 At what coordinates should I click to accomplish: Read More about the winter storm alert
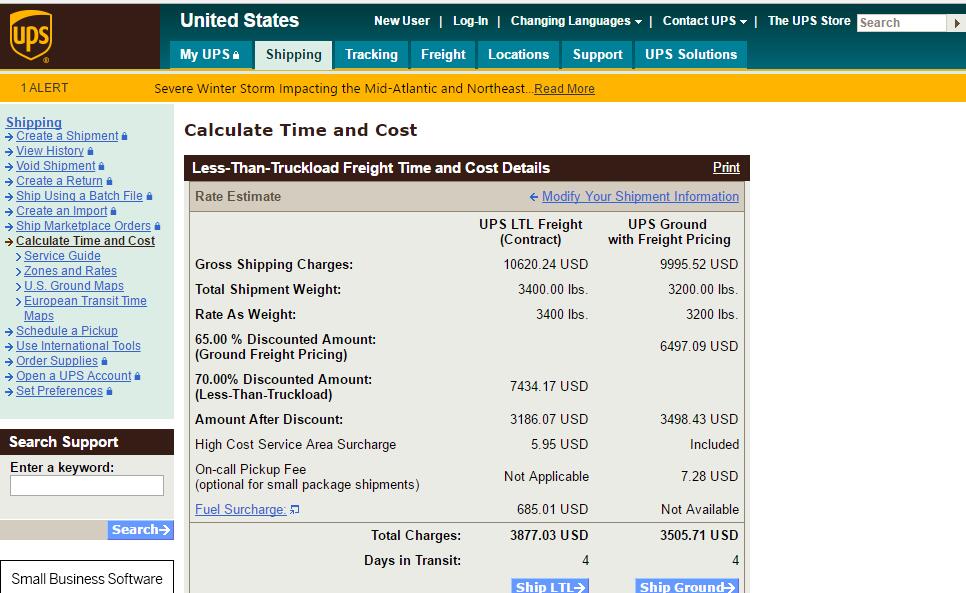point(564,89)
